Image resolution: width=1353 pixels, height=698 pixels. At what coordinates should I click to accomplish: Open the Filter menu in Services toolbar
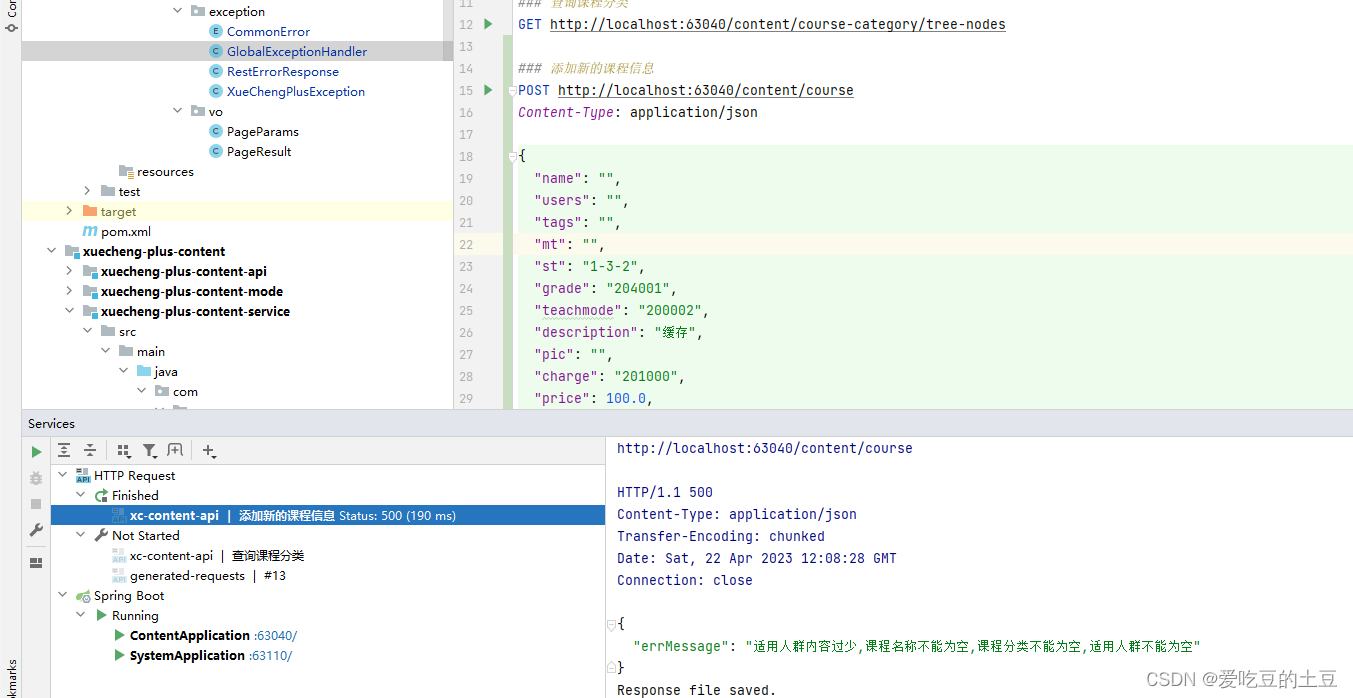[150, 451]
